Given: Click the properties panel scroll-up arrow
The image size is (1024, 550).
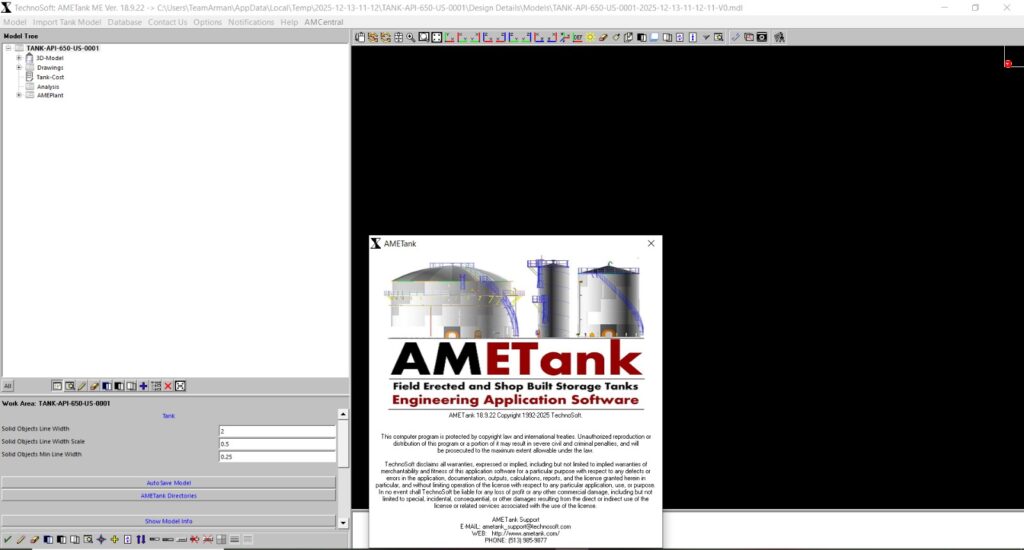Looking at the screenshot, I should coord(343,415).
